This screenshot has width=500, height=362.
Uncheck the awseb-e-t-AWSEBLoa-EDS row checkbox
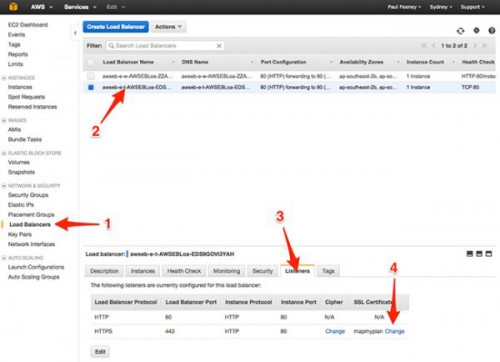(91, 87)
